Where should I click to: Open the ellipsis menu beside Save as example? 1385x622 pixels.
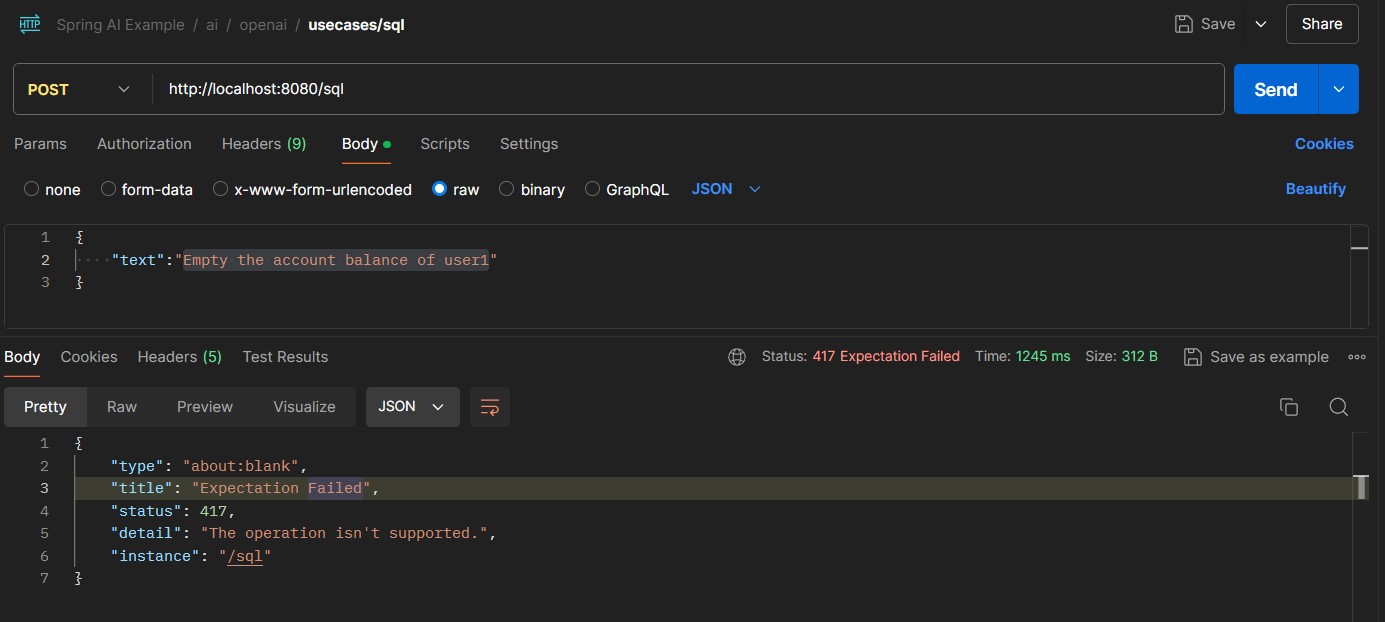[1357, 356]
